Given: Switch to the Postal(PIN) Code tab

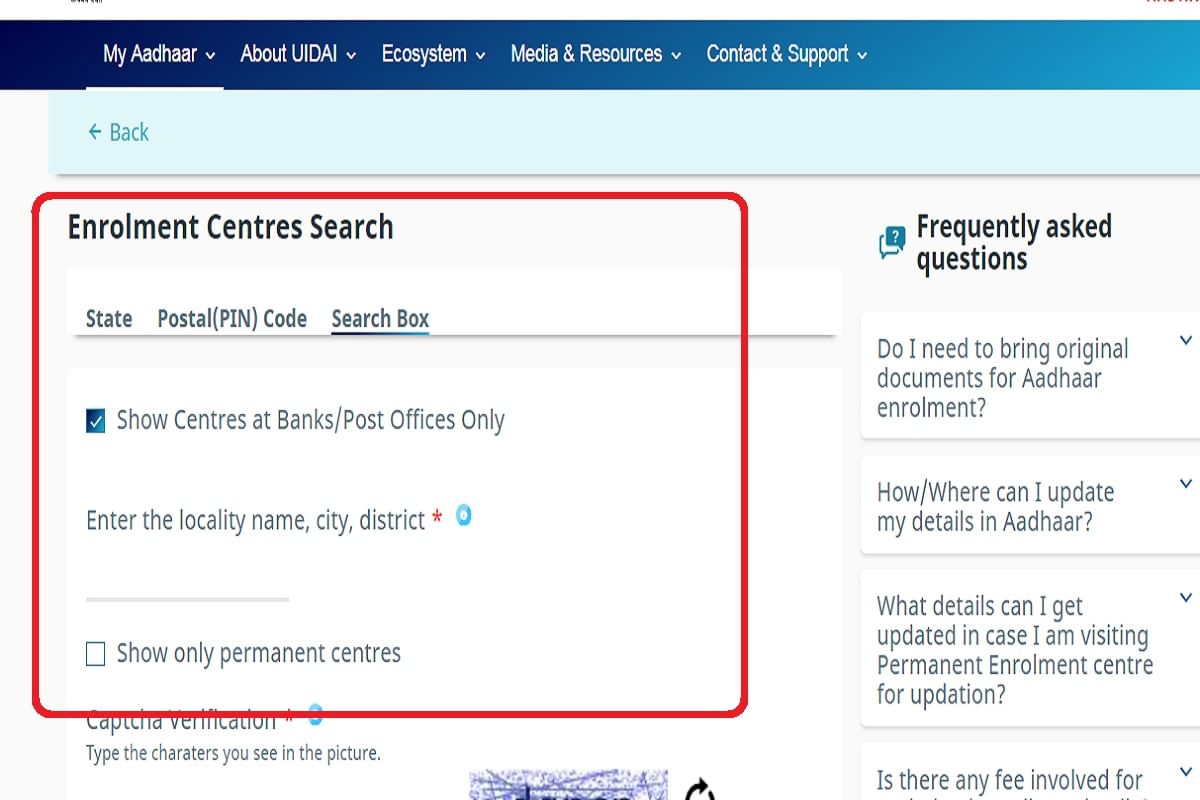Looking at the screenshot, I should (x=231, y=318).
